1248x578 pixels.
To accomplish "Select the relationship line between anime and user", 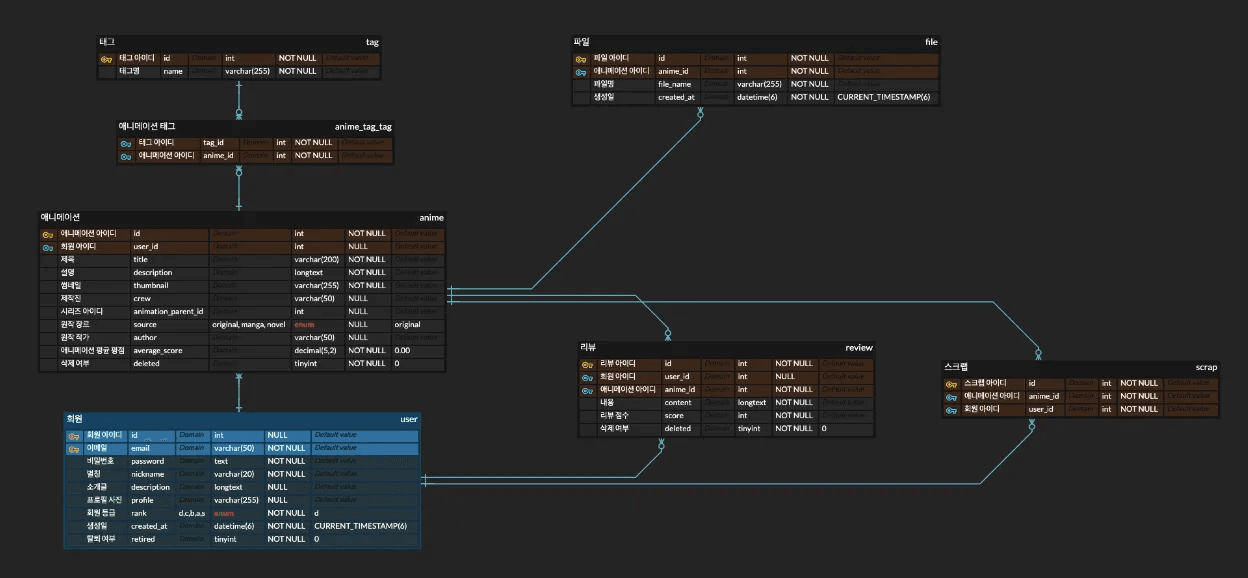I will coord(239,392).
